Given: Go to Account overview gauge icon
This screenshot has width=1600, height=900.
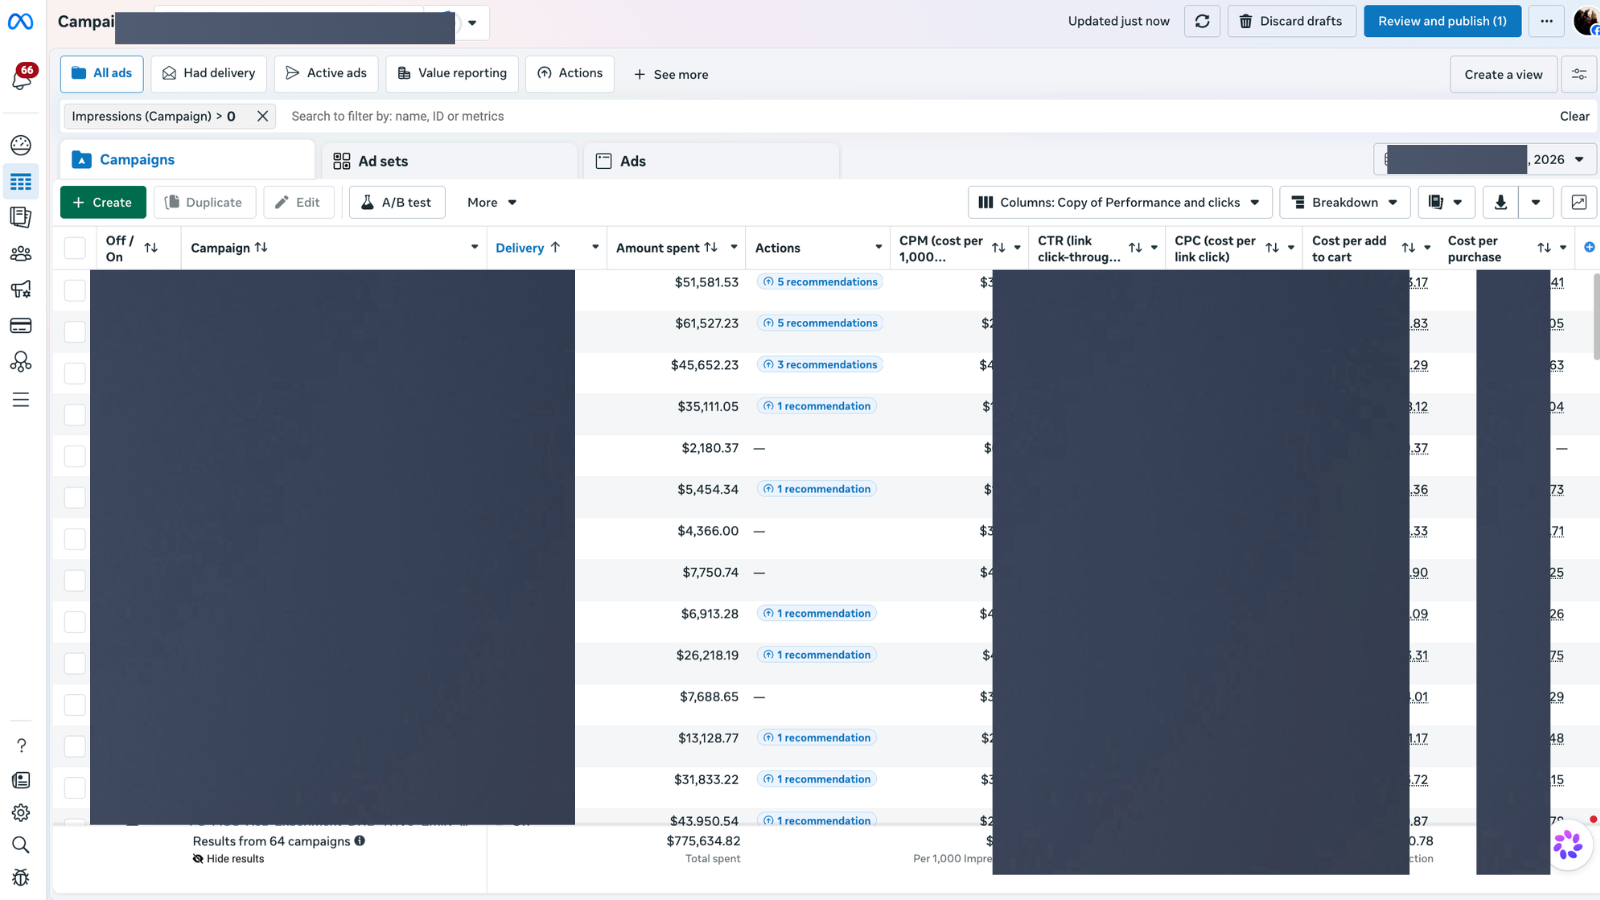Looking at the screenshot, I should (21, 145).
